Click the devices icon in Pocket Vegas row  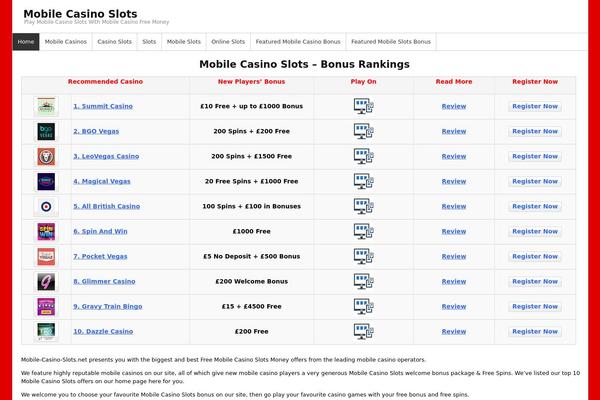[x=364, y=256]
